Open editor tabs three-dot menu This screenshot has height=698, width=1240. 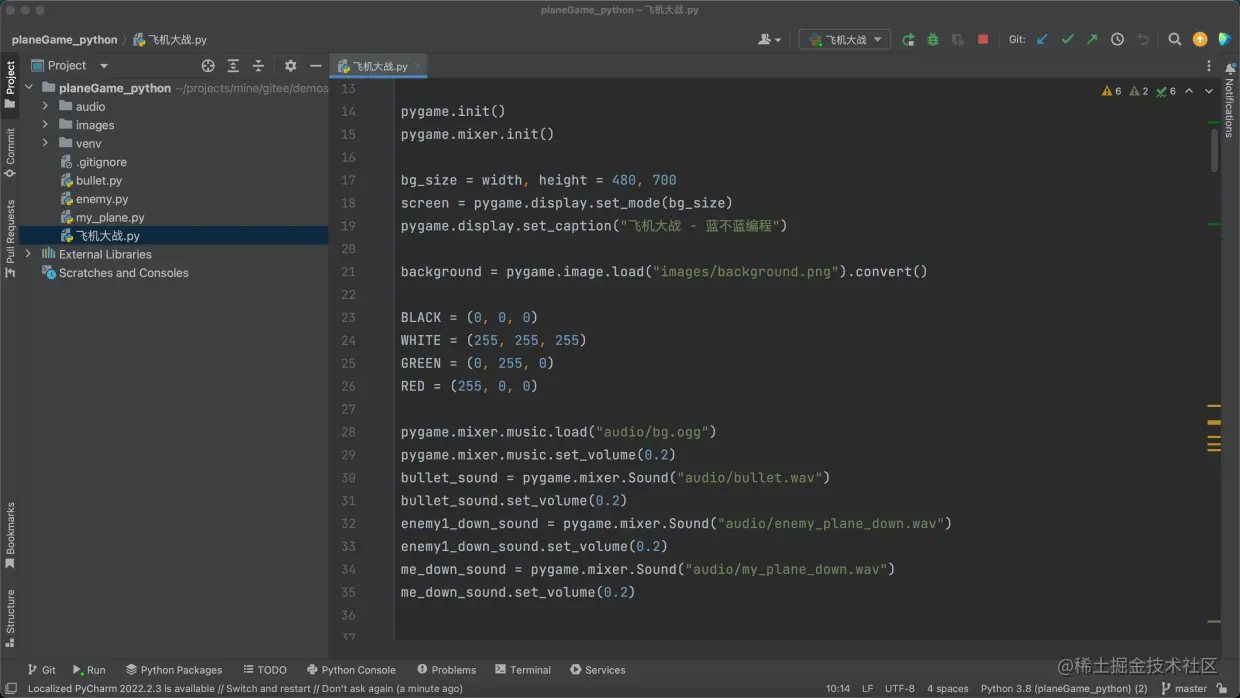1208,66
